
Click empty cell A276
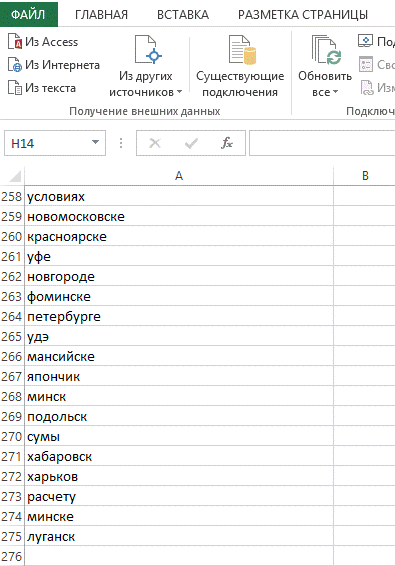179,556
